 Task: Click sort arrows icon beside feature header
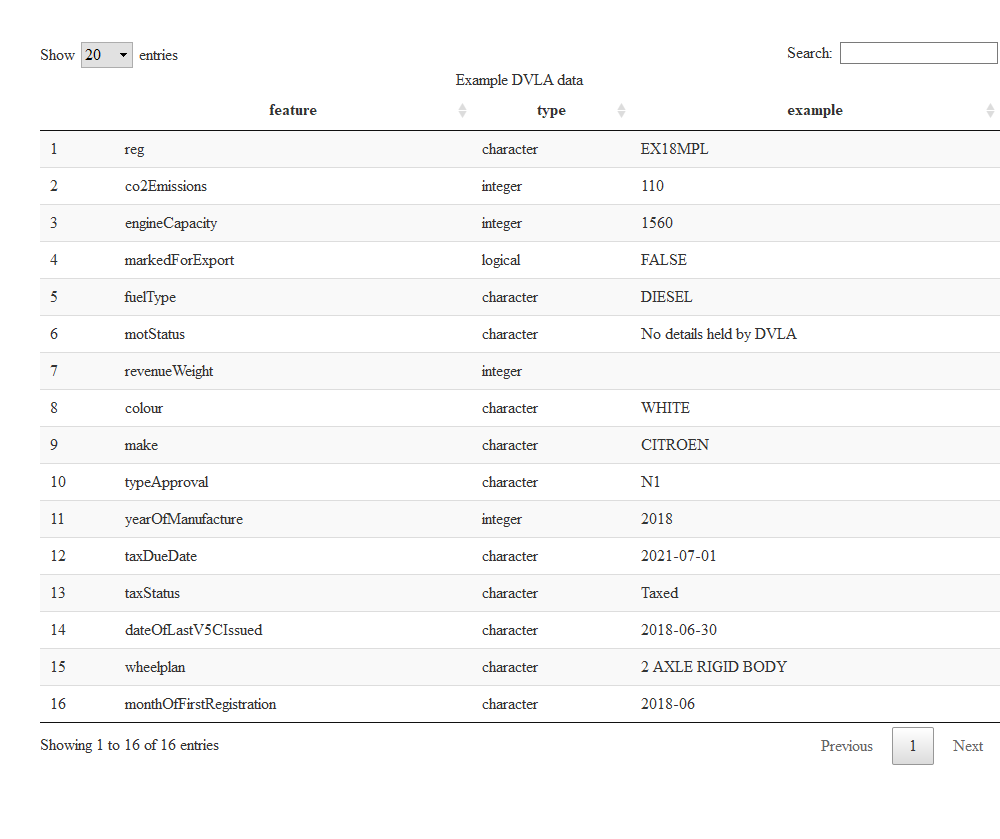pyautogui.click(x=462, y=111)
